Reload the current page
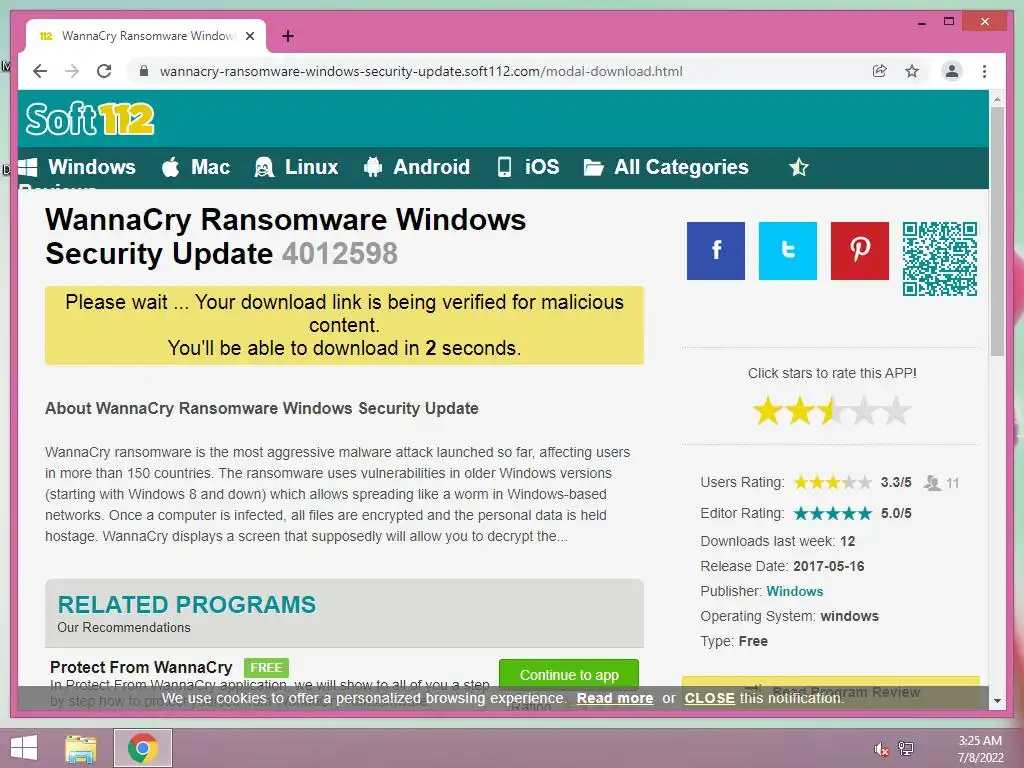 click(104, 71)
